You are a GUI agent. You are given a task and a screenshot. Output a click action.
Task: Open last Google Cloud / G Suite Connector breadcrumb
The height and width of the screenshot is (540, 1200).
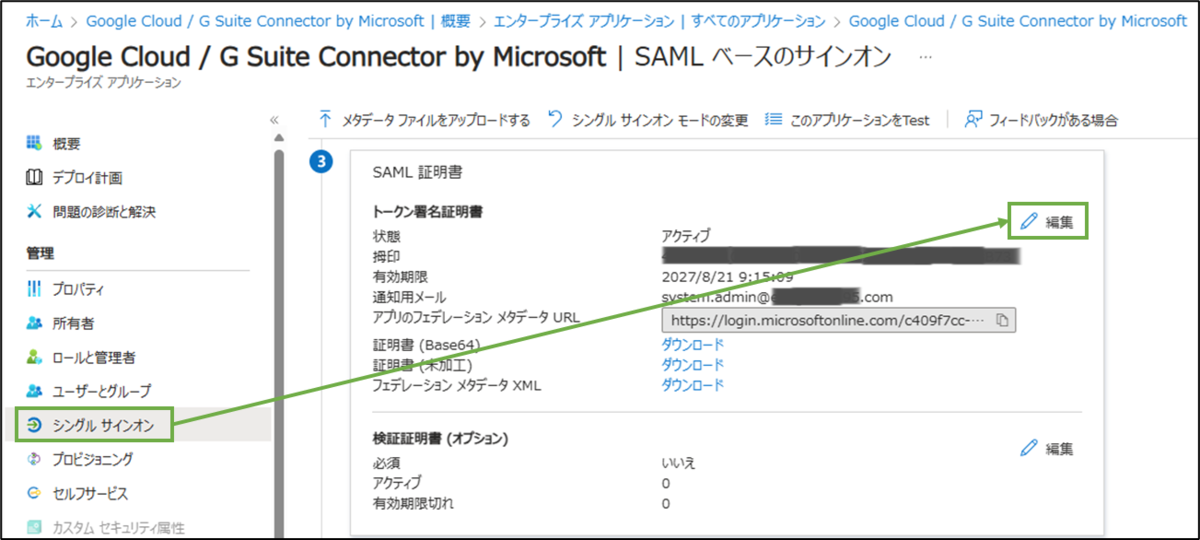1018,20
